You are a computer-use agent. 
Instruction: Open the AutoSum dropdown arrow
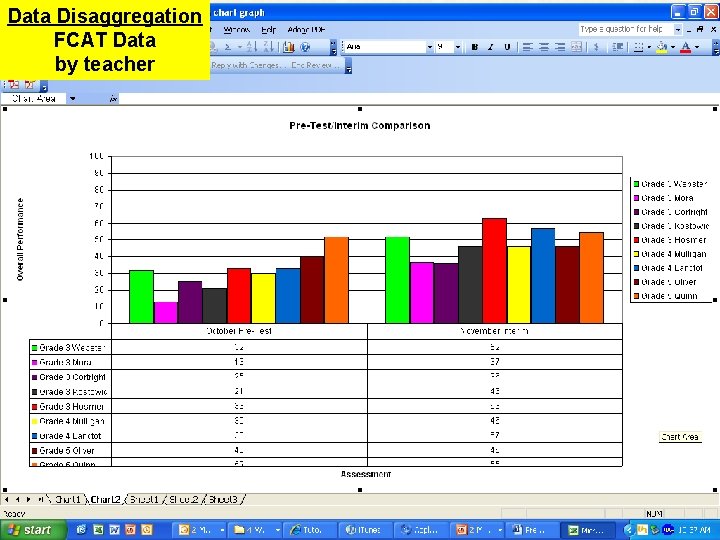[239, 47]
